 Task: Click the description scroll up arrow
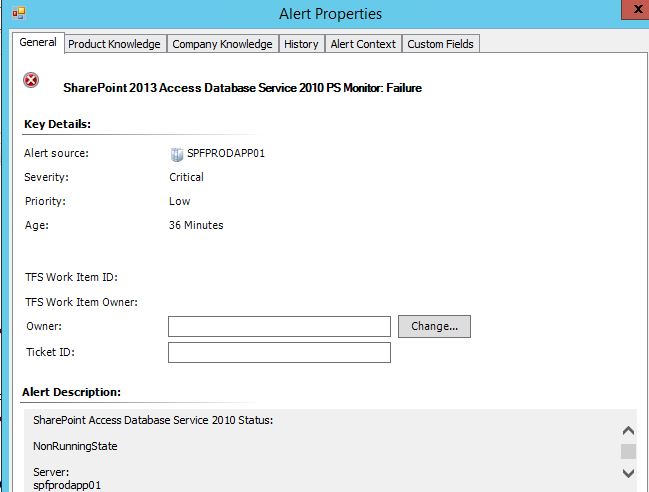[x=628, y=431]
